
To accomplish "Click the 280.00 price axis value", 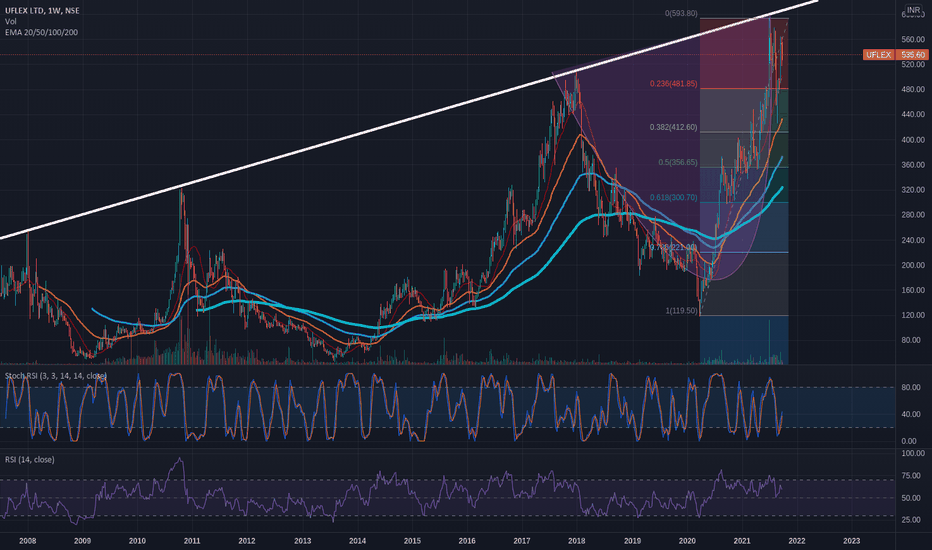I will click(x=913, y=215).
